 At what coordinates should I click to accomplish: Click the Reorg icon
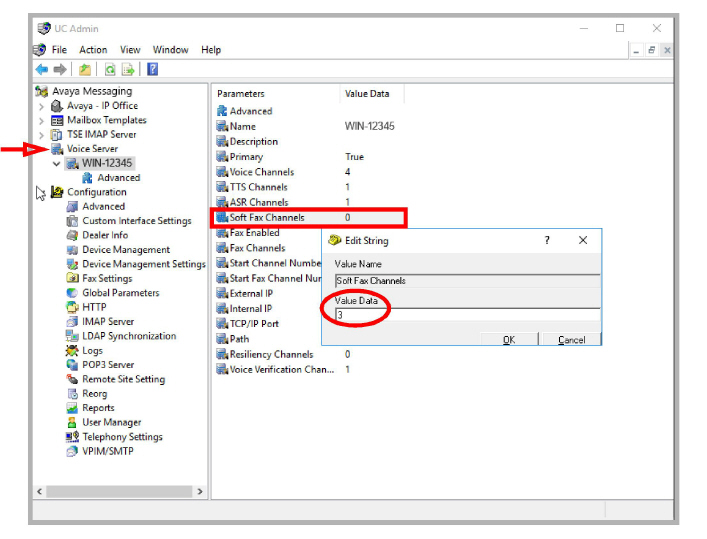click(72, 394)
